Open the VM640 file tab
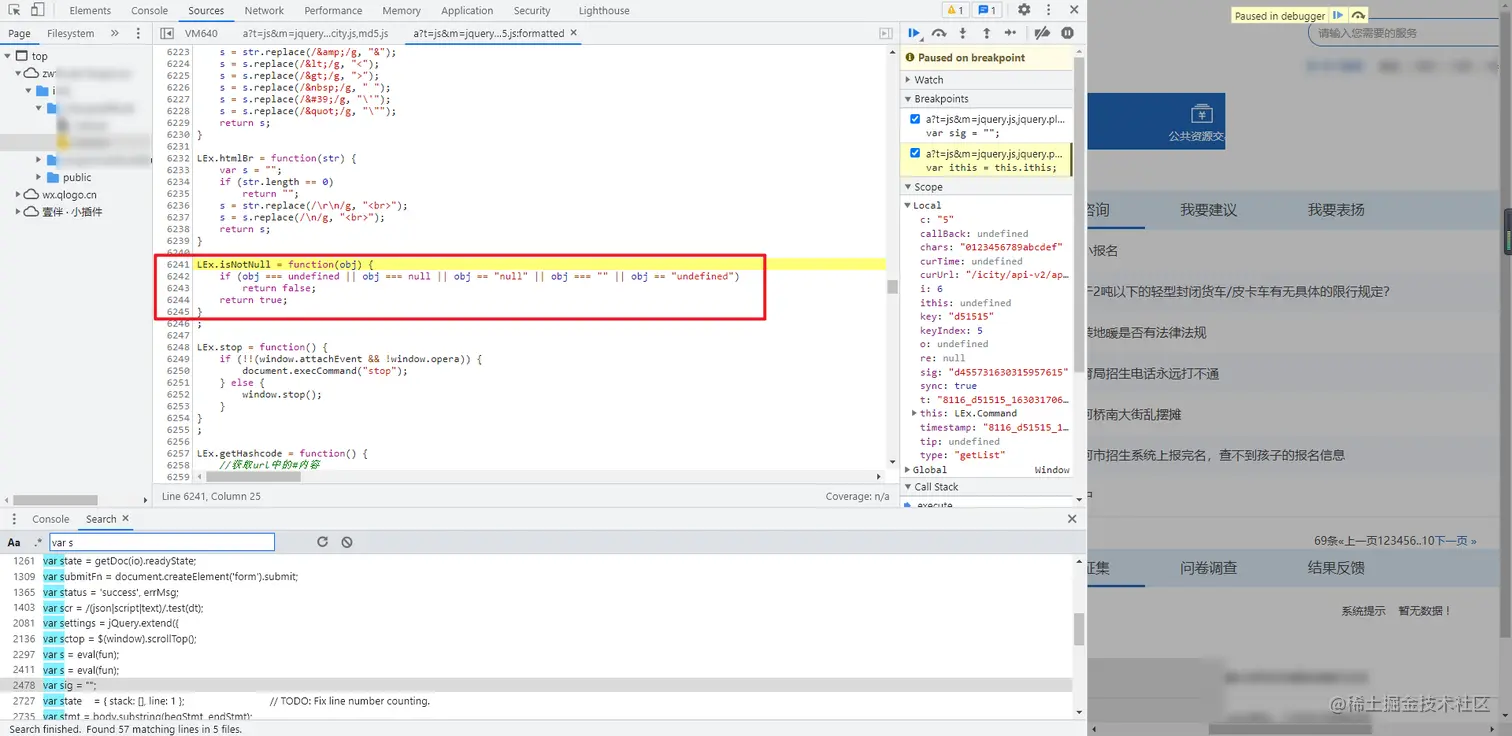The image size is (1512, 736). pos(201,33)
